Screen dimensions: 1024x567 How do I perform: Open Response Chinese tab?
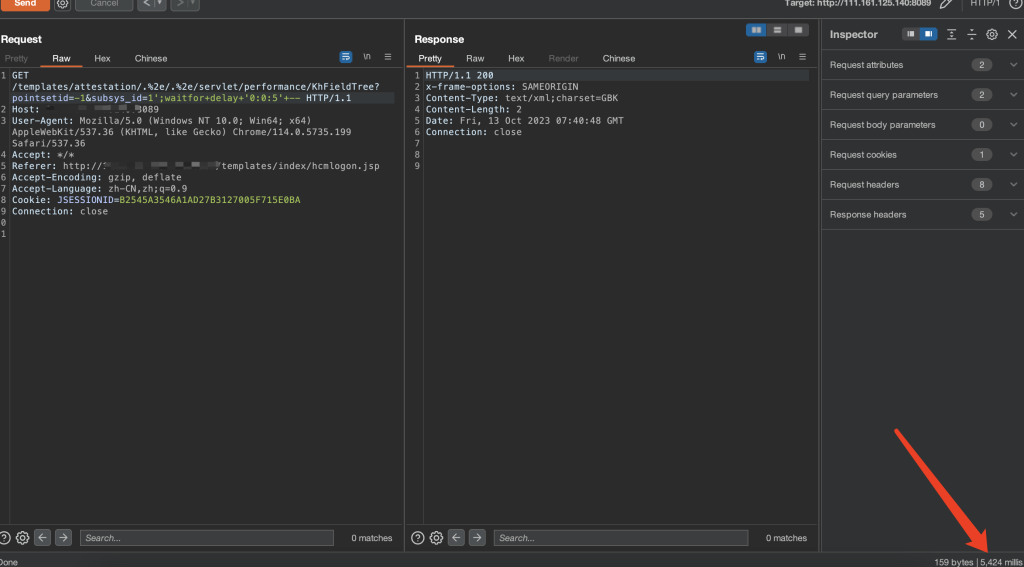(619, 58)
